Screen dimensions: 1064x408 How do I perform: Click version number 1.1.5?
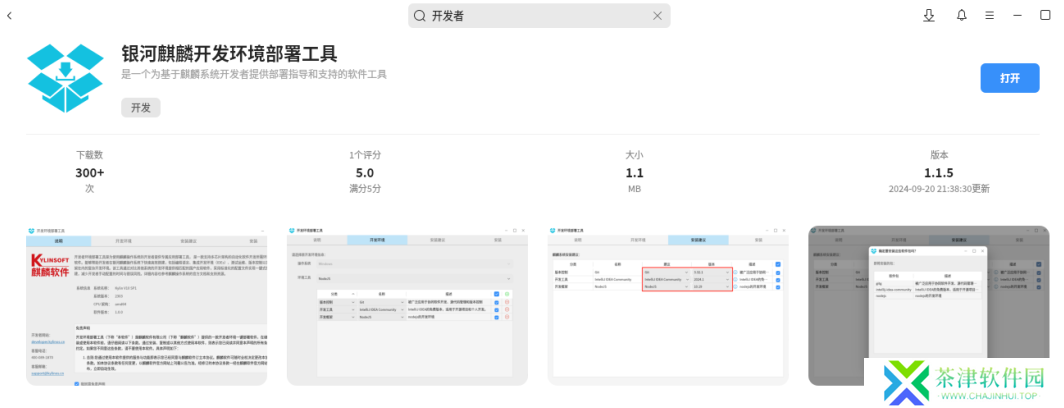pos(939,172)
